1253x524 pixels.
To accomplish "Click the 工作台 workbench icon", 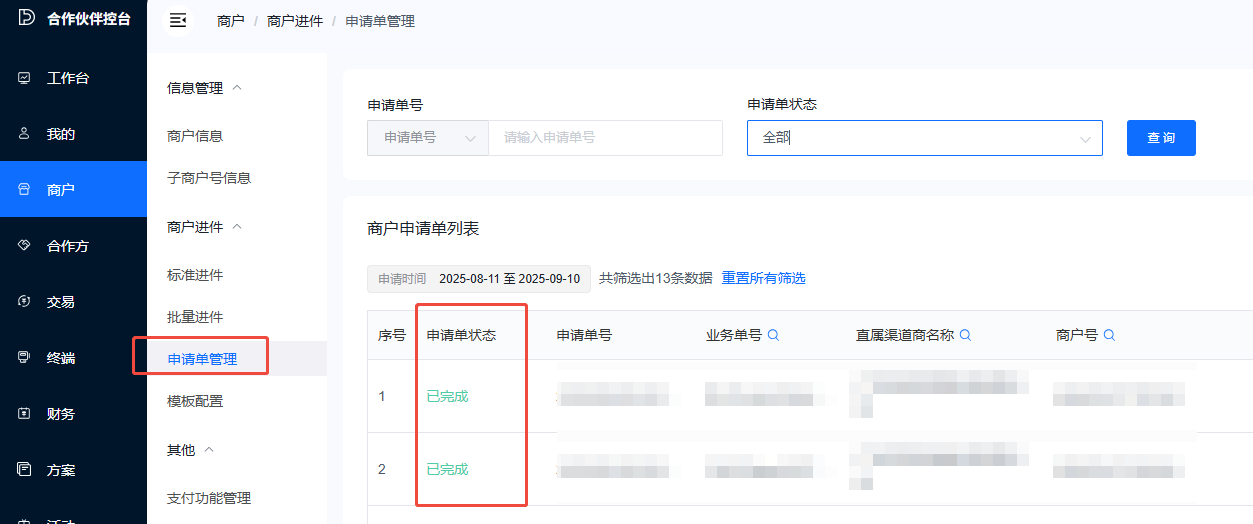I will (24, 78).
